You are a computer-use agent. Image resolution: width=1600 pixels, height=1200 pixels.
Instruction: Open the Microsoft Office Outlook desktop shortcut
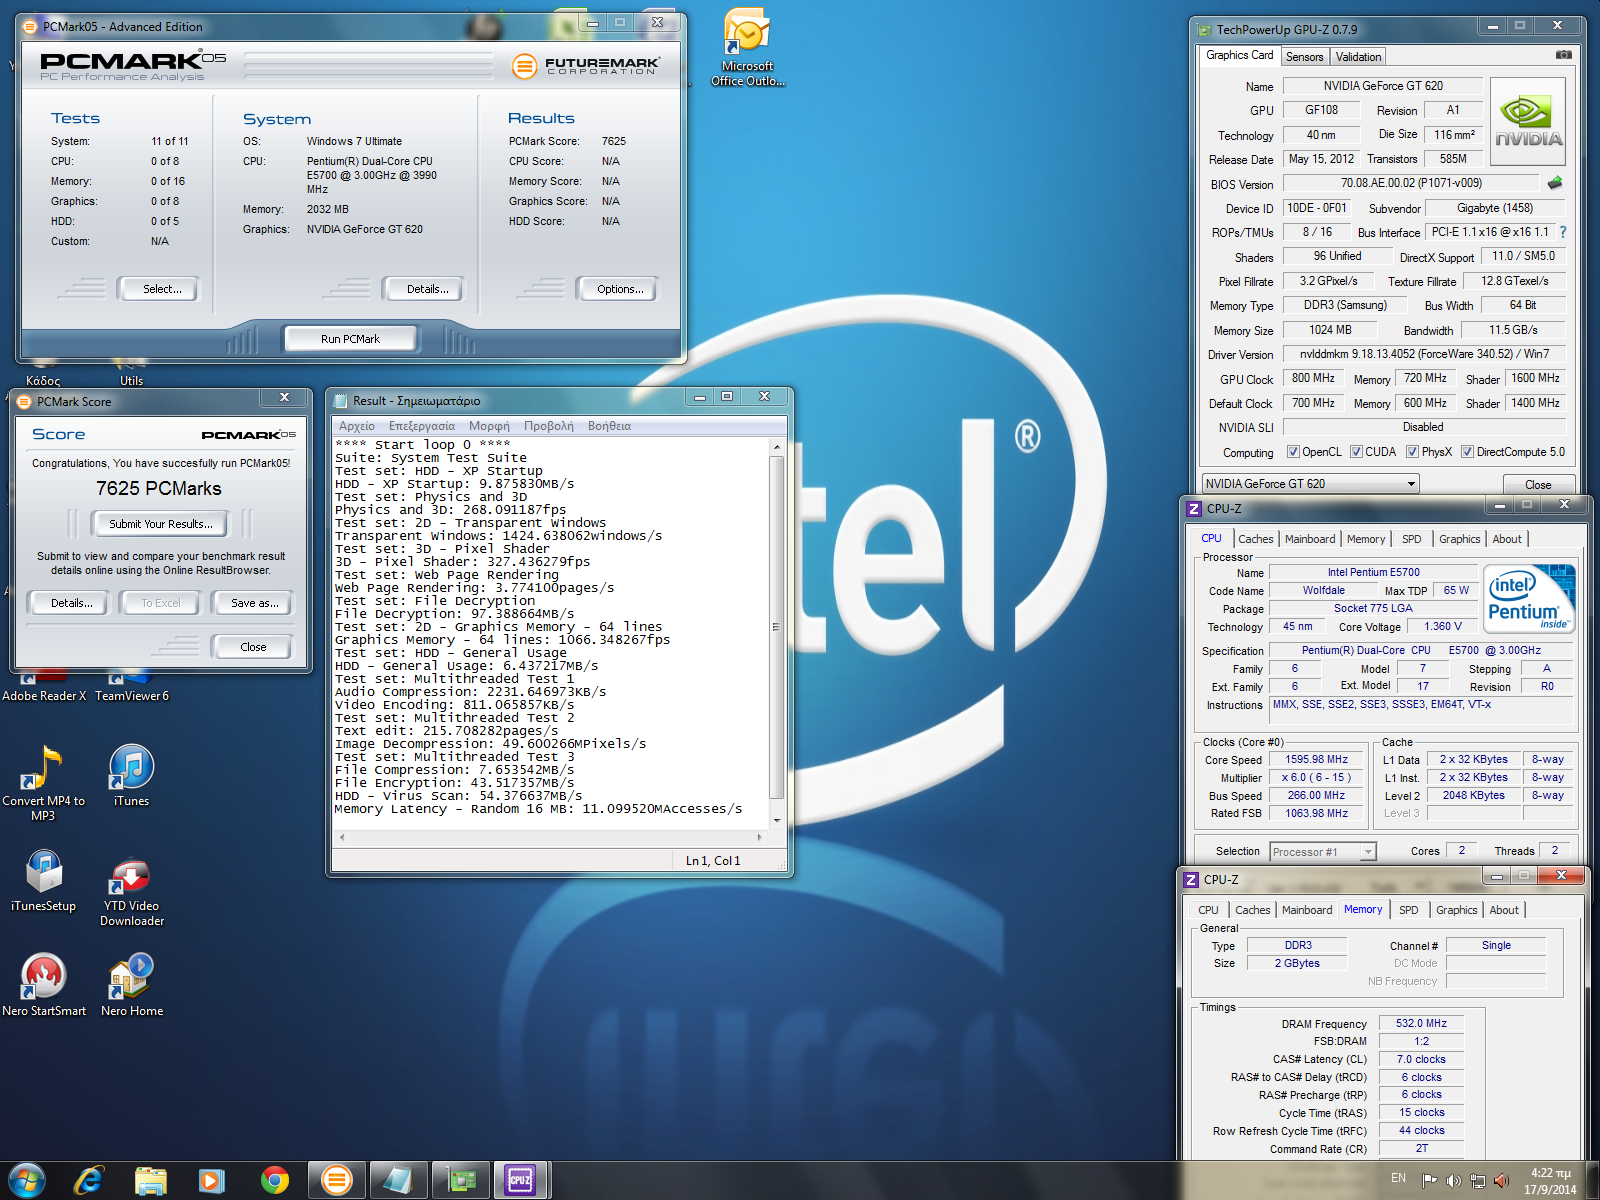(x=747, y=47)
